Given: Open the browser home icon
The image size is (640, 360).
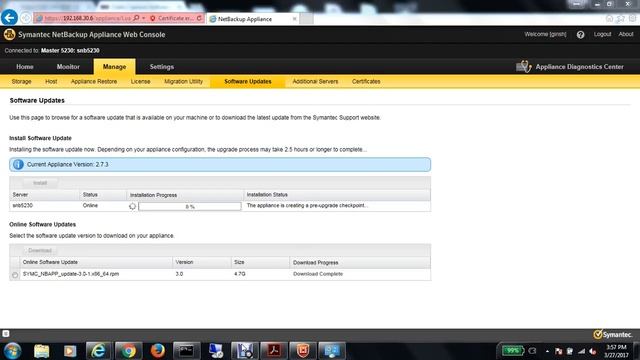Looking at the screenshot, I should click(609, 19).
